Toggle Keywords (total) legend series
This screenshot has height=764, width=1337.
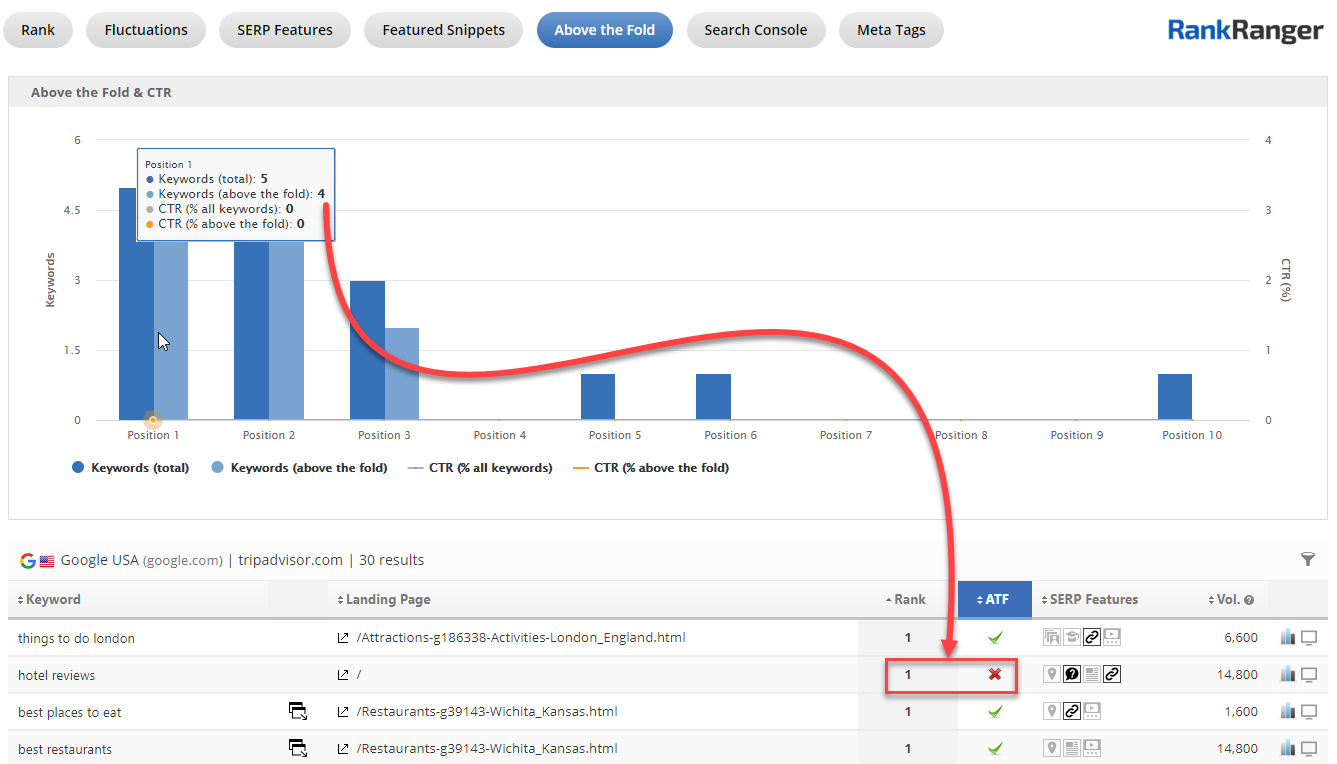coord(130,467)
